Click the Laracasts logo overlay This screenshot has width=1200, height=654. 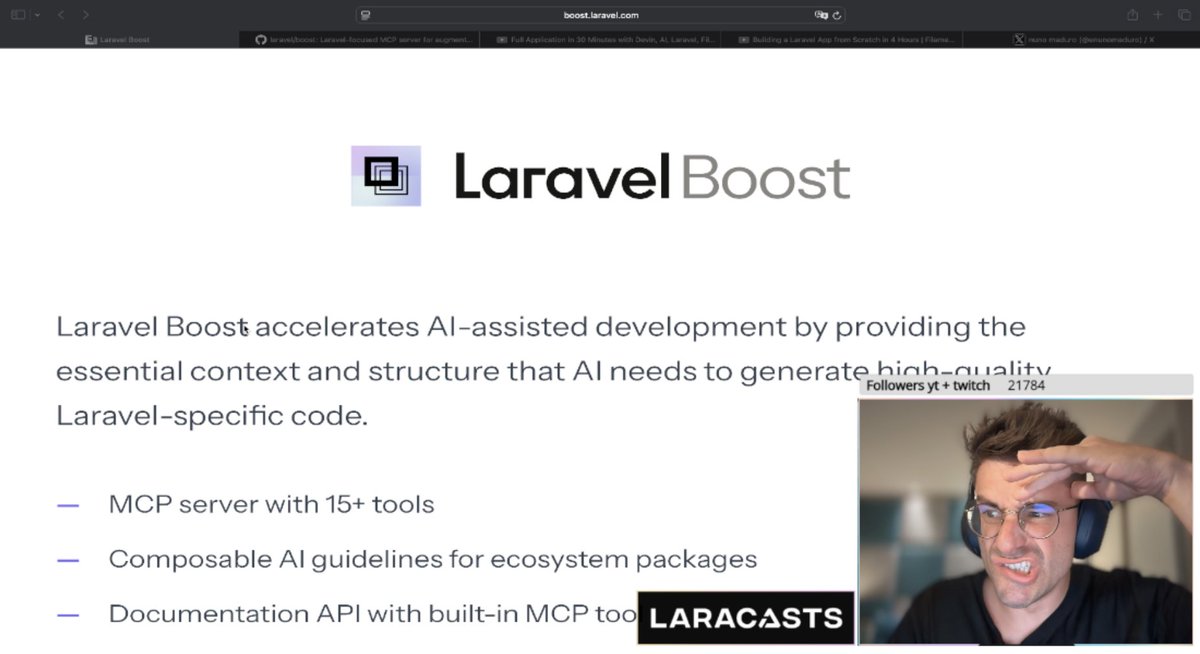[x=746, y=618]
